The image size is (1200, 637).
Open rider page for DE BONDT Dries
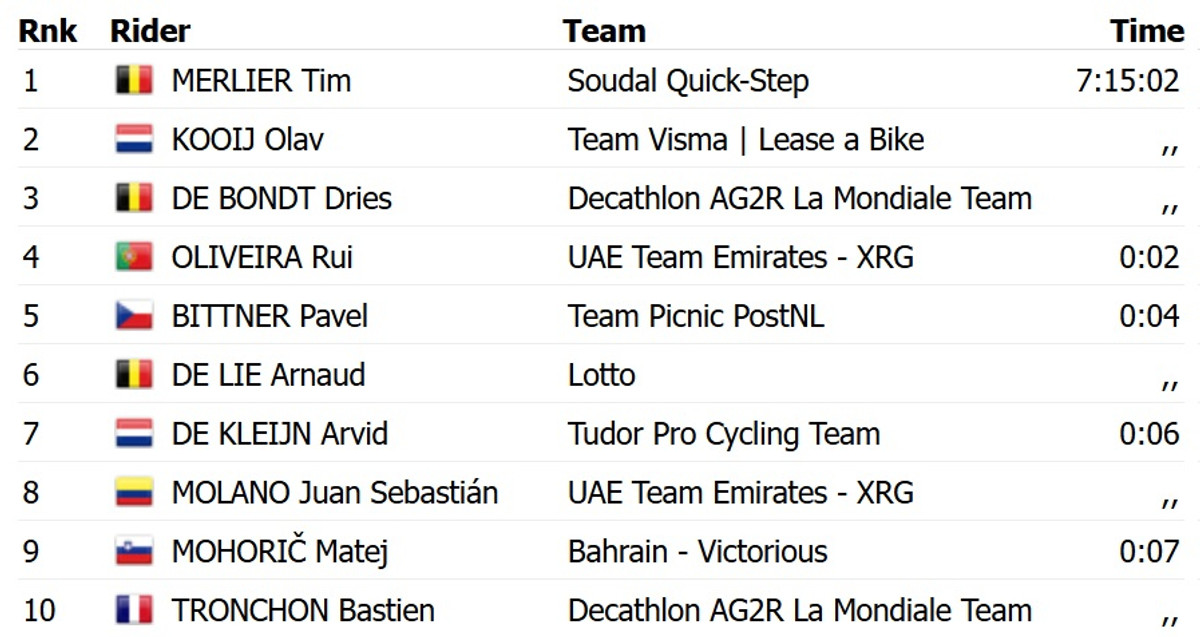[281, 198]
